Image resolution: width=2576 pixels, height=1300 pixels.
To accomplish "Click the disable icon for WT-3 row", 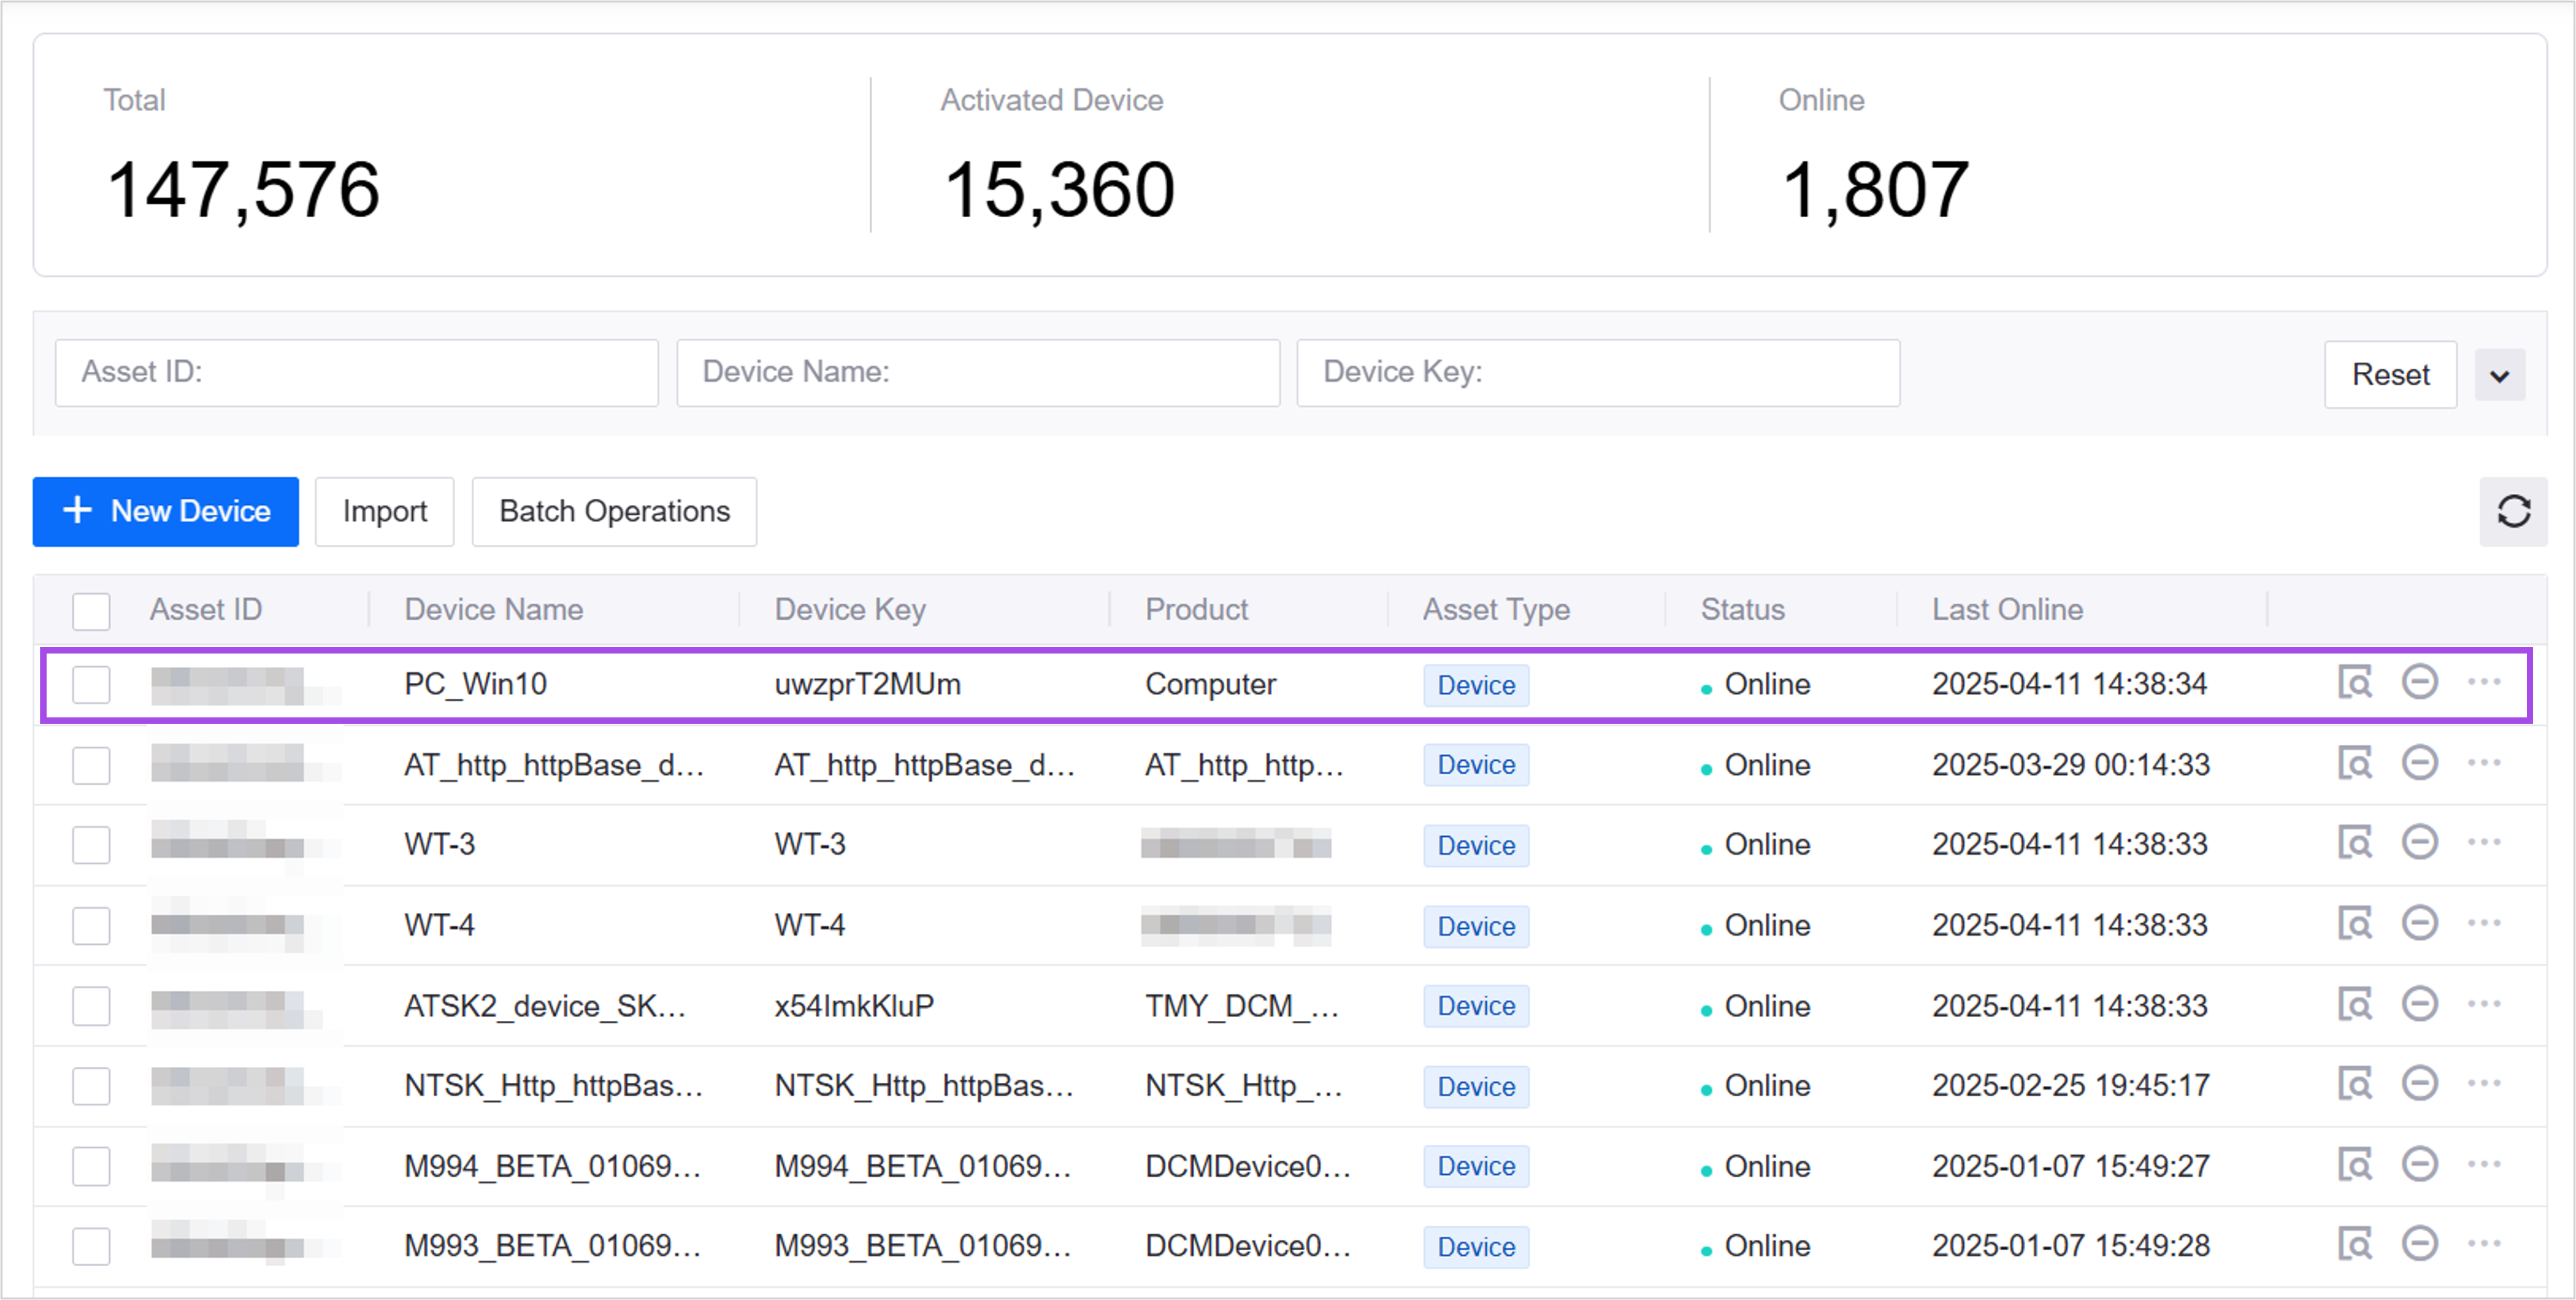I will pos(2419,843).
